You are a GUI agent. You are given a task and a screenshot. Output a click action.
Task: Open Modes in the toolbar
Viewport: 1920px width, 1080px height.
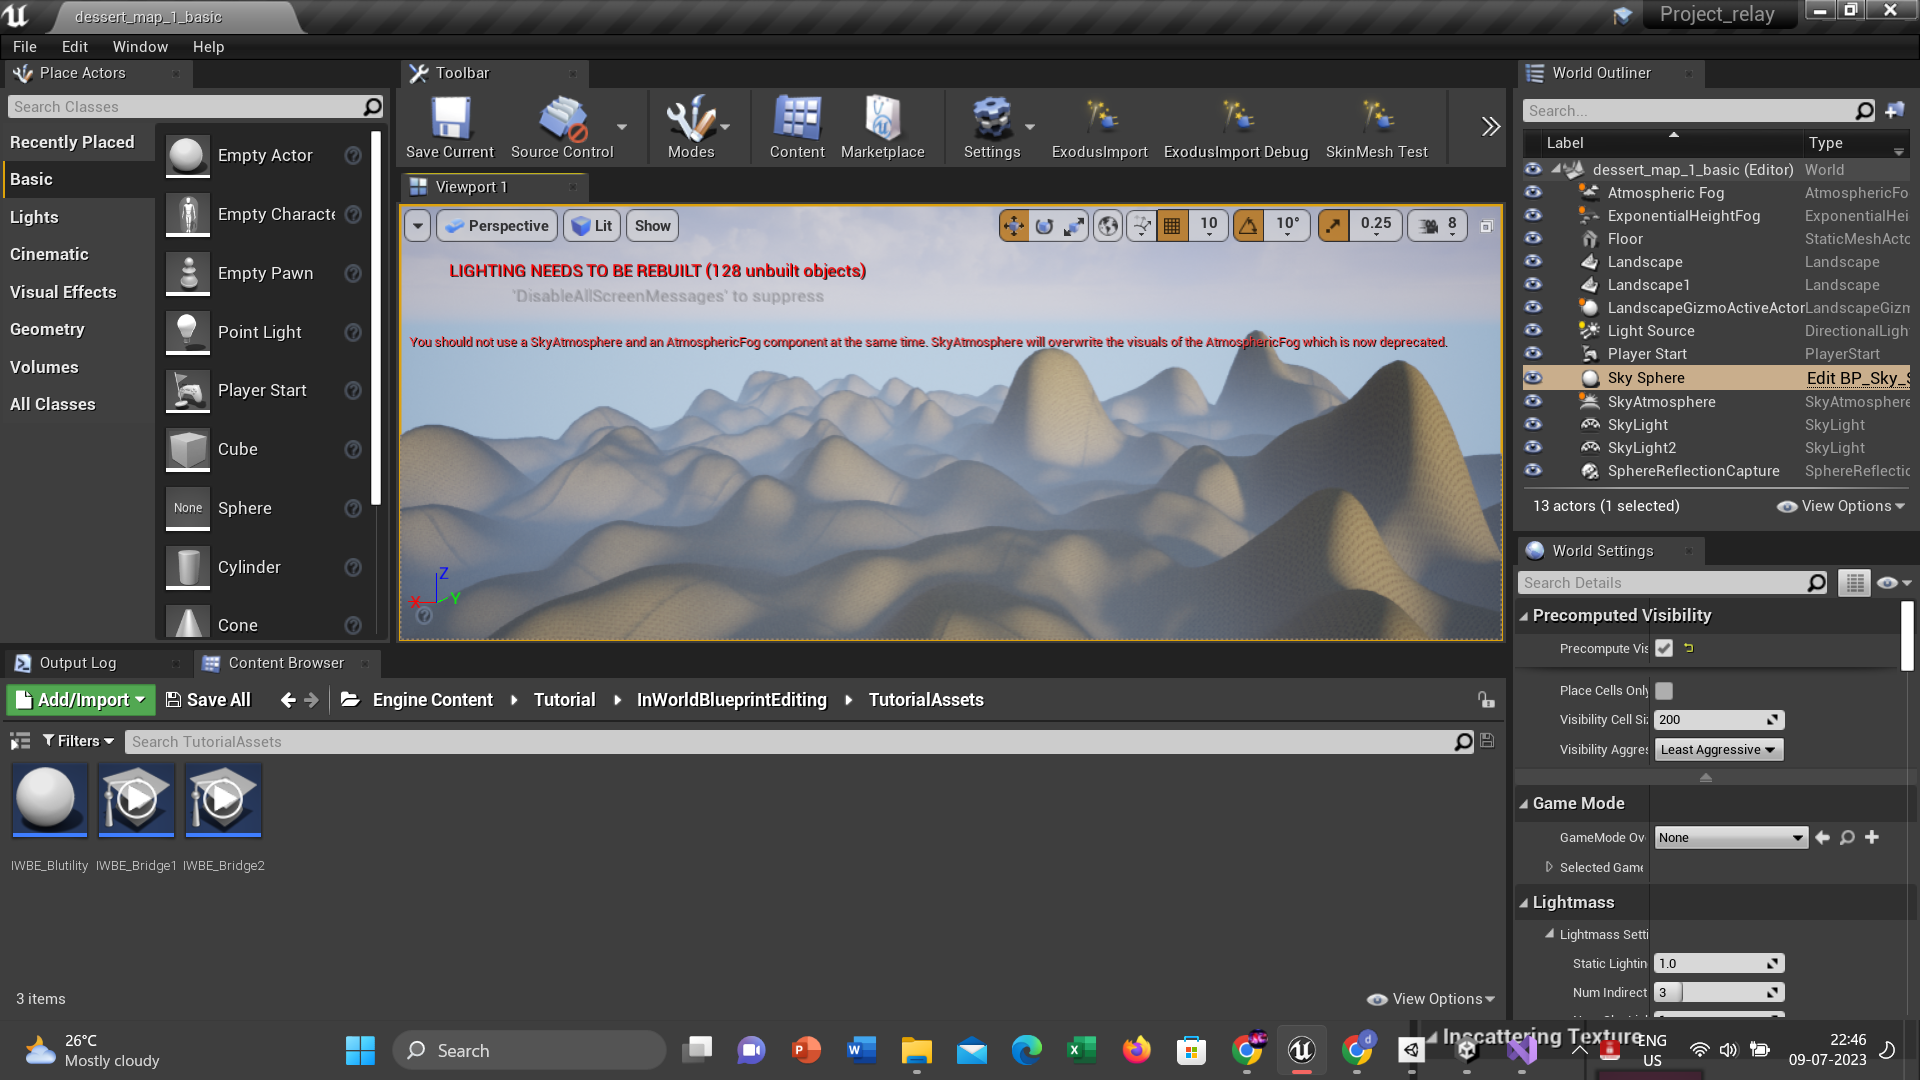(x=691, y=127)
